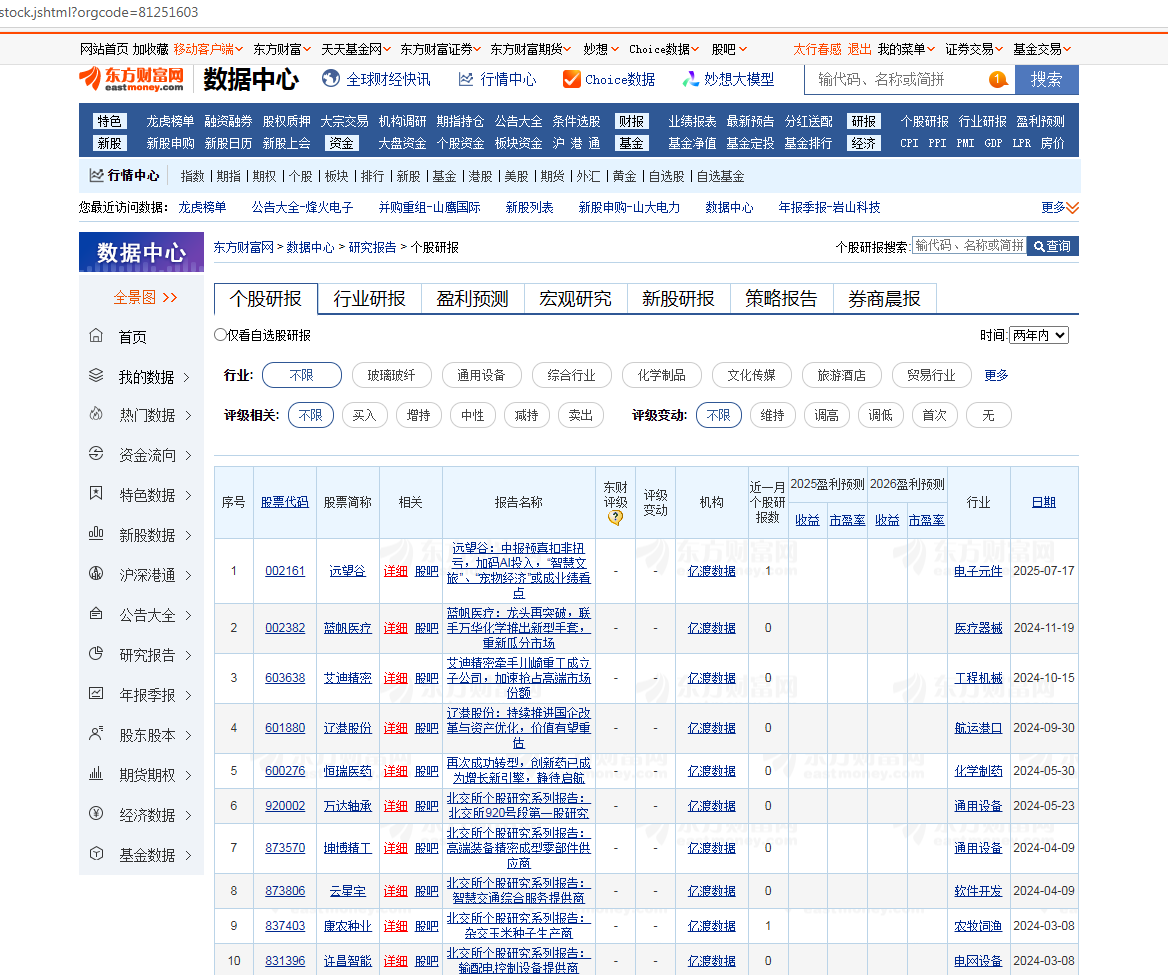Select 卖出 rating filter
The width and height of the screenshot is (1168, 975).
[580, 416]
